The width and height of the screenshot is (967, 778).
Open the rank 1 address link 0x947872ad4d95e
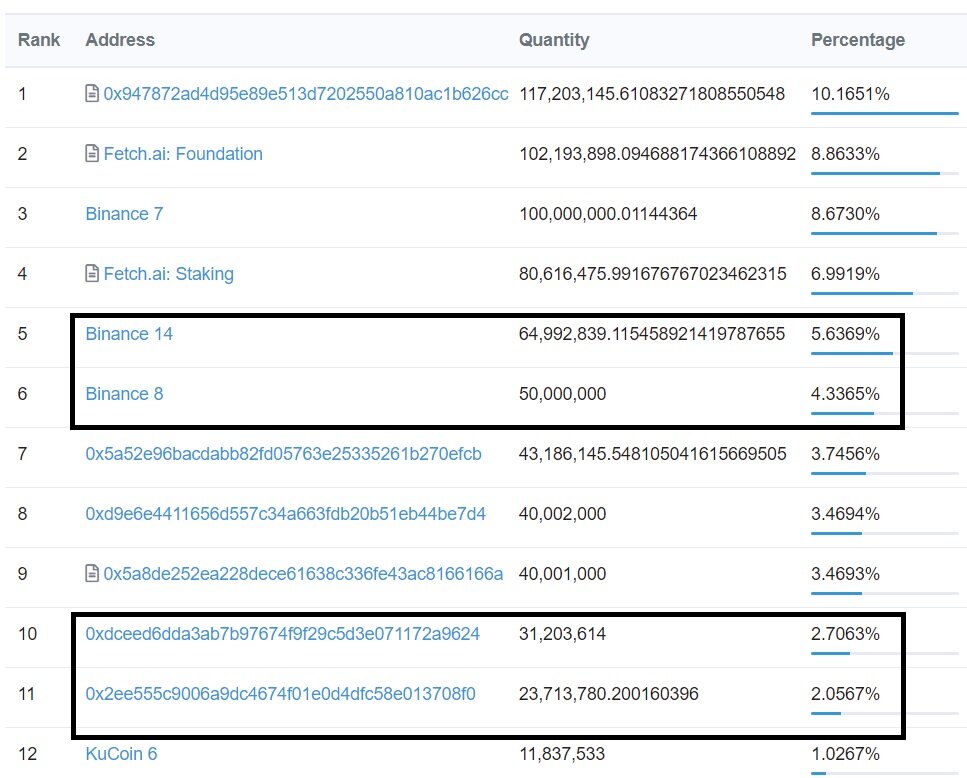click(306, 94)
